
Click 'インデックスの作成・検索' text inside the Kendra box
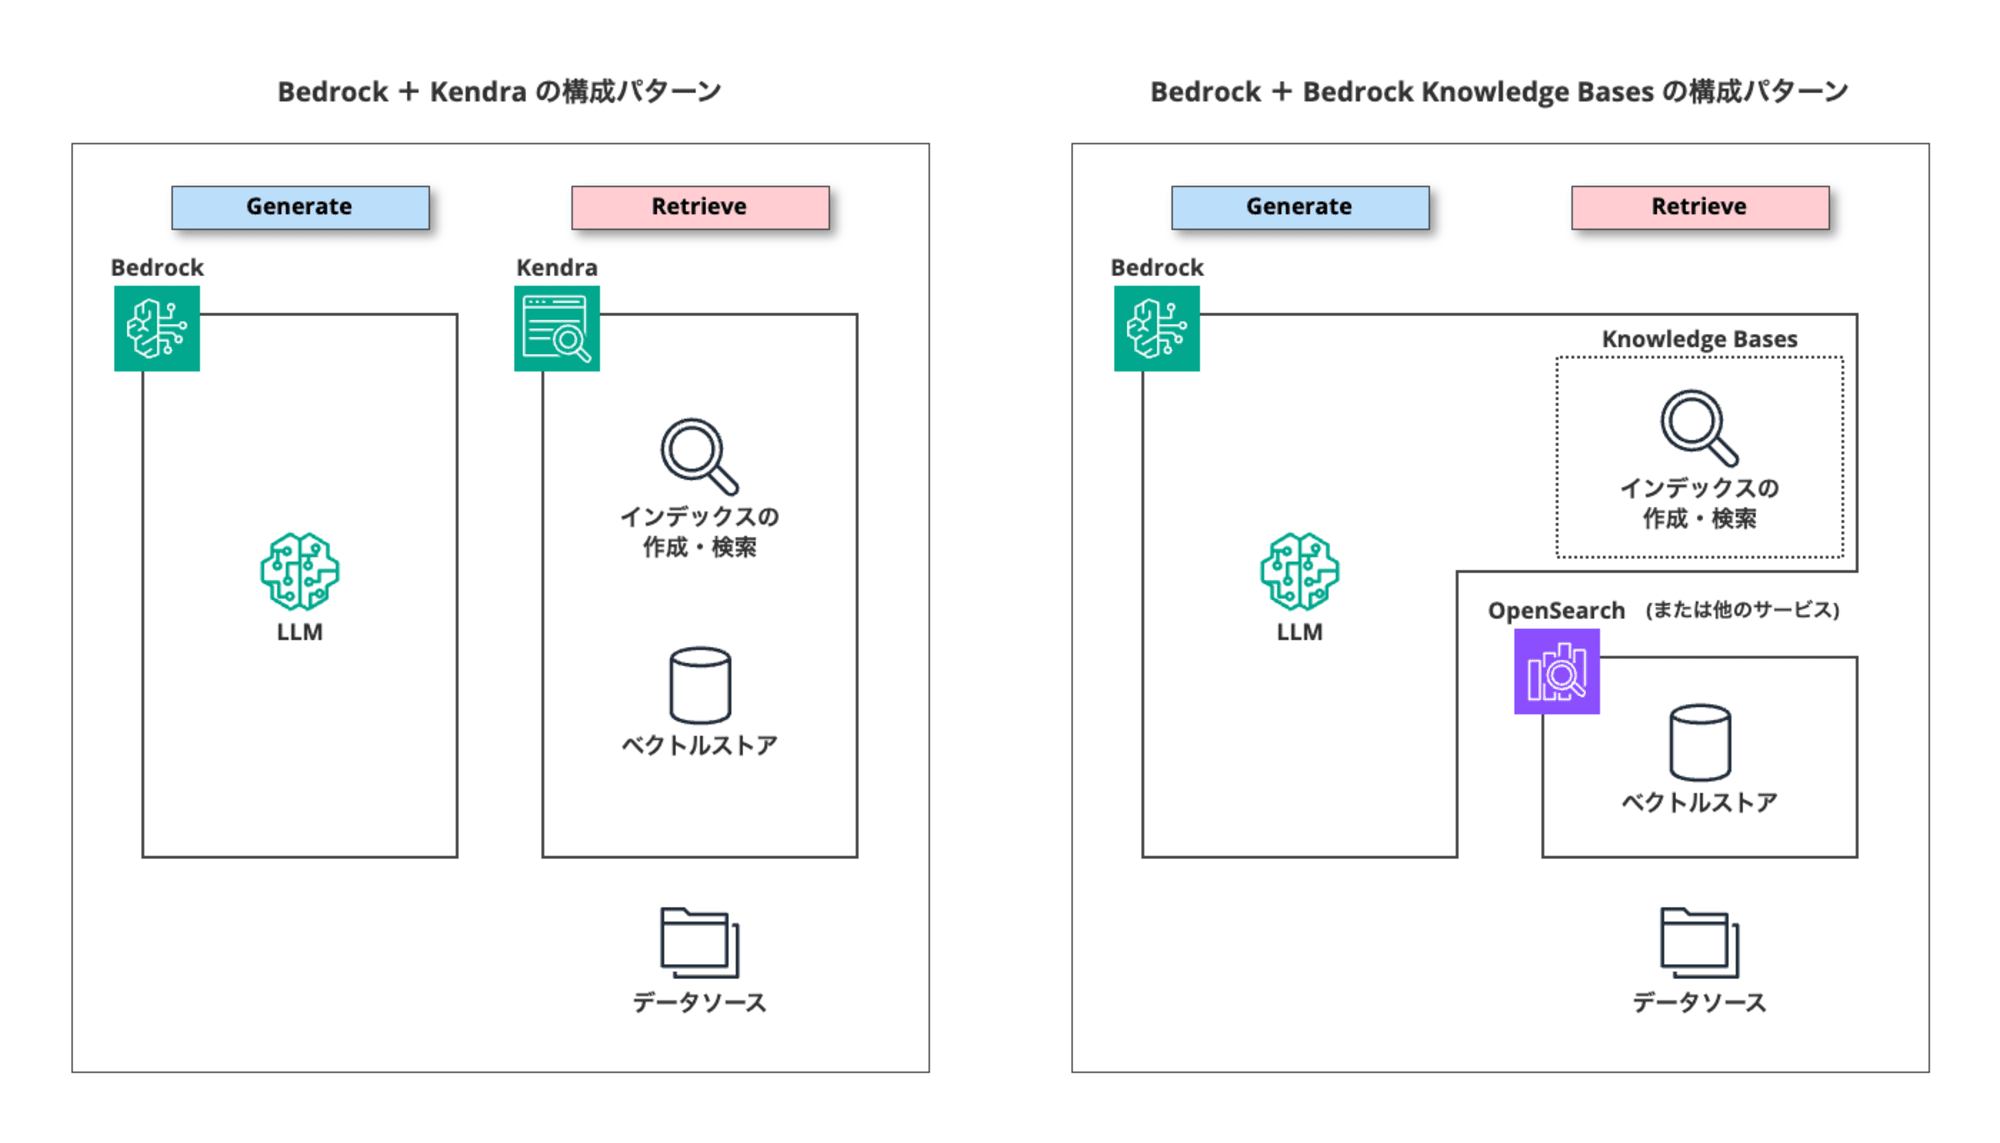click(700, 532)
